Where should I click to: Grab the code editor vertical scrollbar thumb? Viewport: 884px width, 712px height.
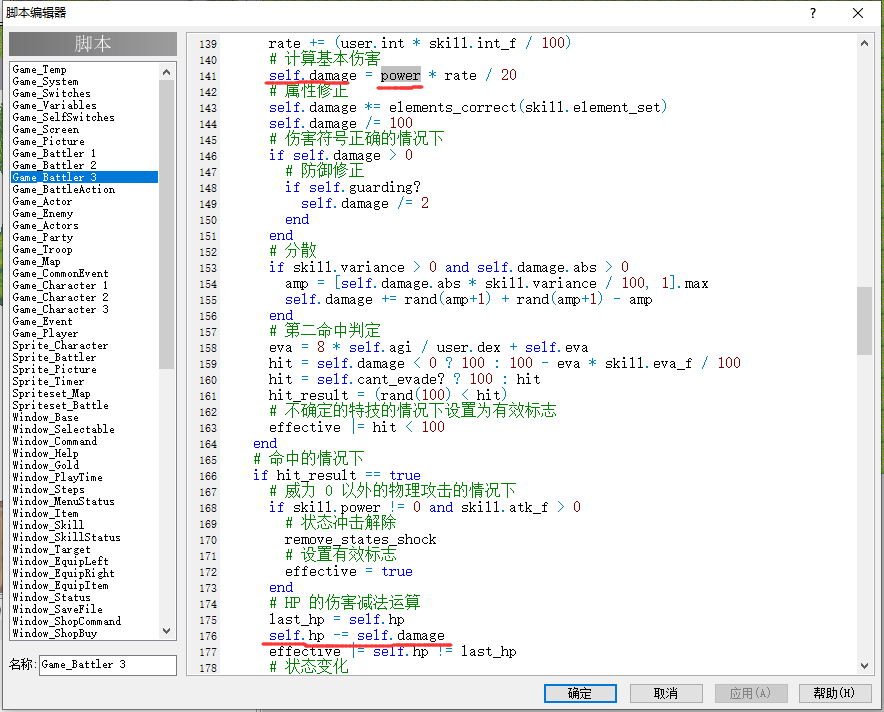[864, 321]
